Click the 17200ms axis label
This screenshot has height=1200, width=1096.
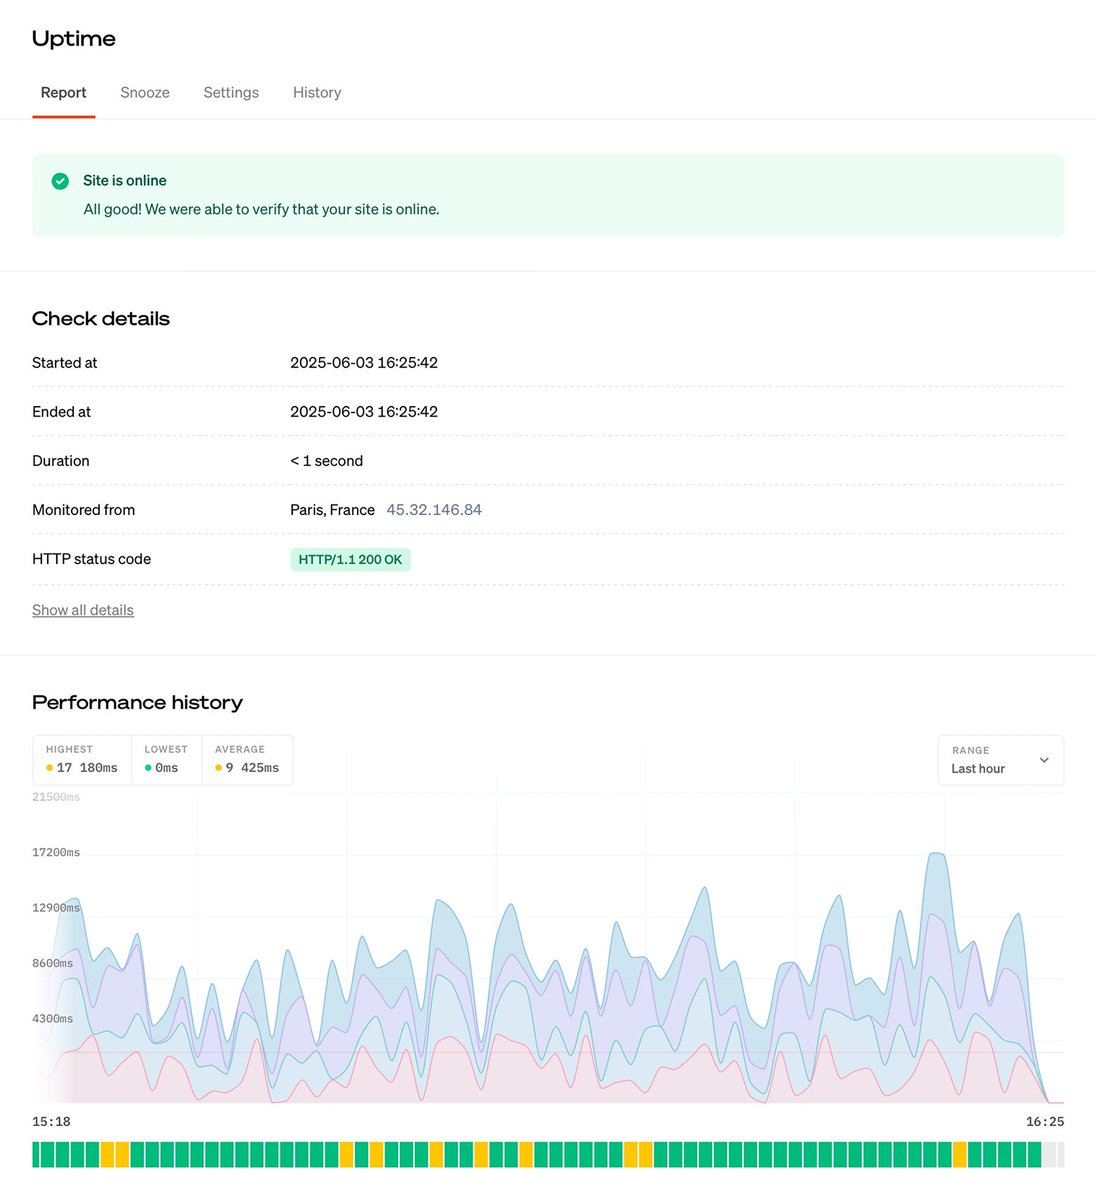click(x=56, y=853)
